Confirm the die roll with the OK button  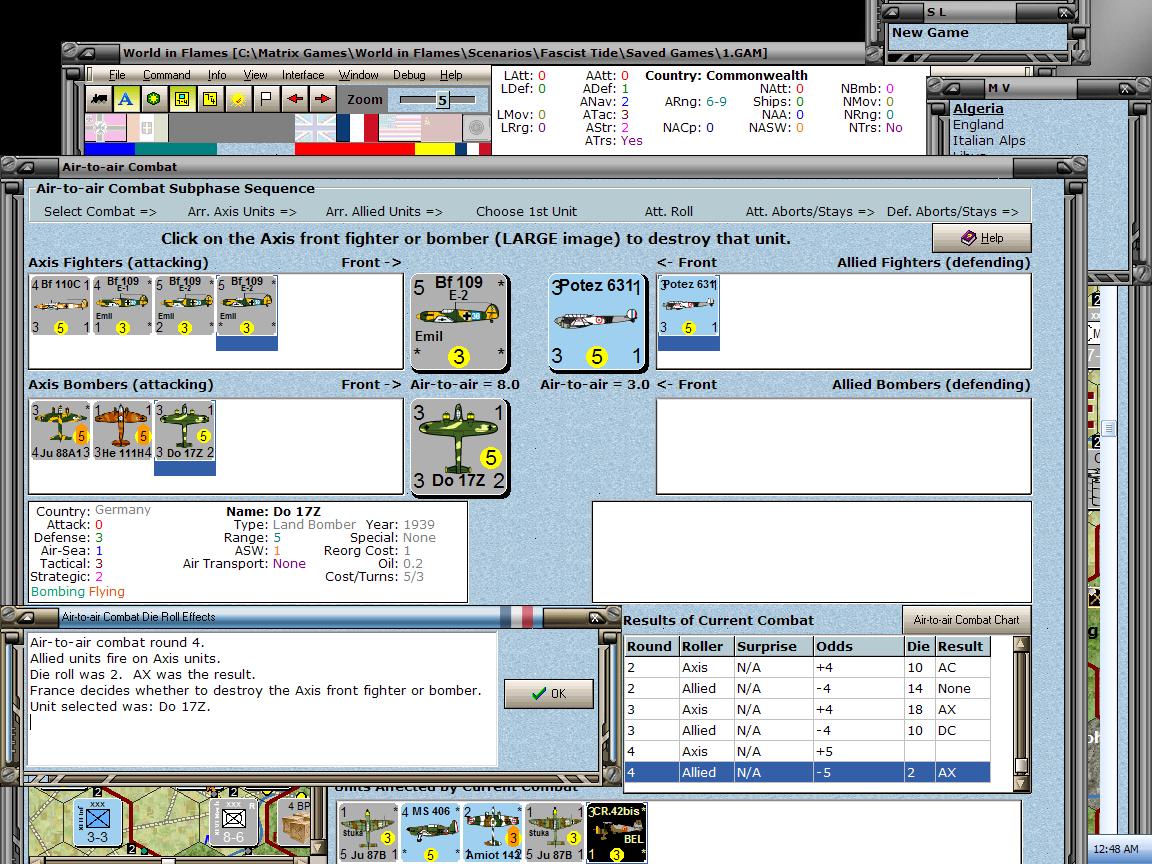tap(549, 694)
